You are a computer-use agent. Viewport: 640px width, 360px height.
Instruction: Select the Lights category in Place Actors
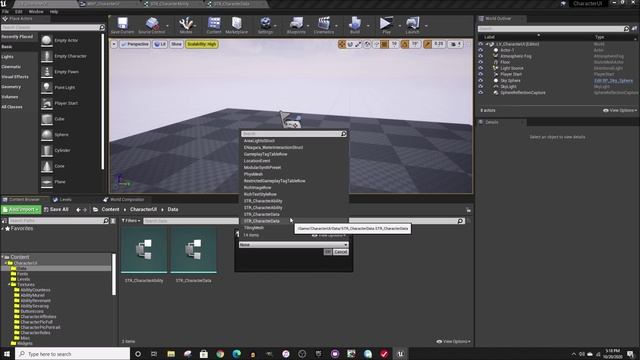(7, 57)
